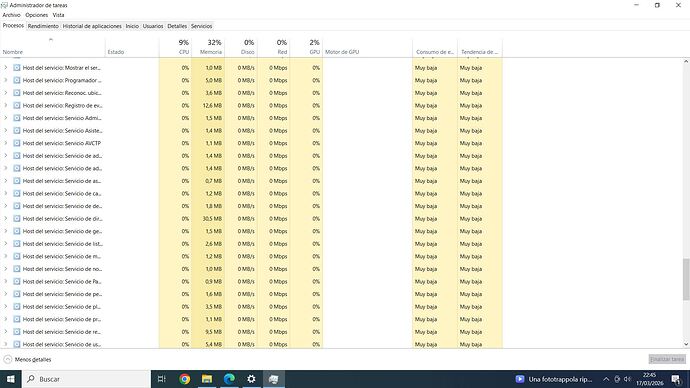690x388 pixels.
Task: Click the scrollbar down arrow
Action: pyautogui.click(x=686, y=344)
